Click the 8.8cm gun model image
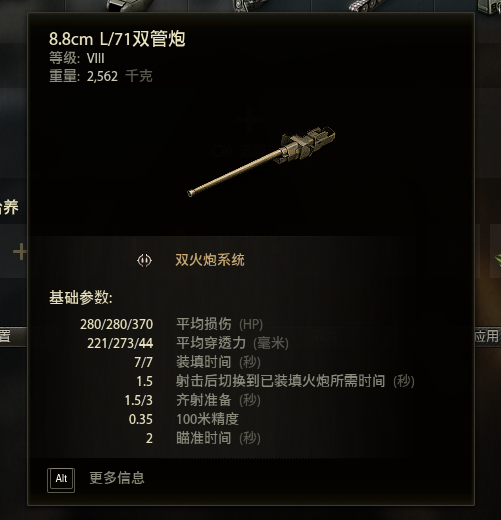 (x=262, y=161)
